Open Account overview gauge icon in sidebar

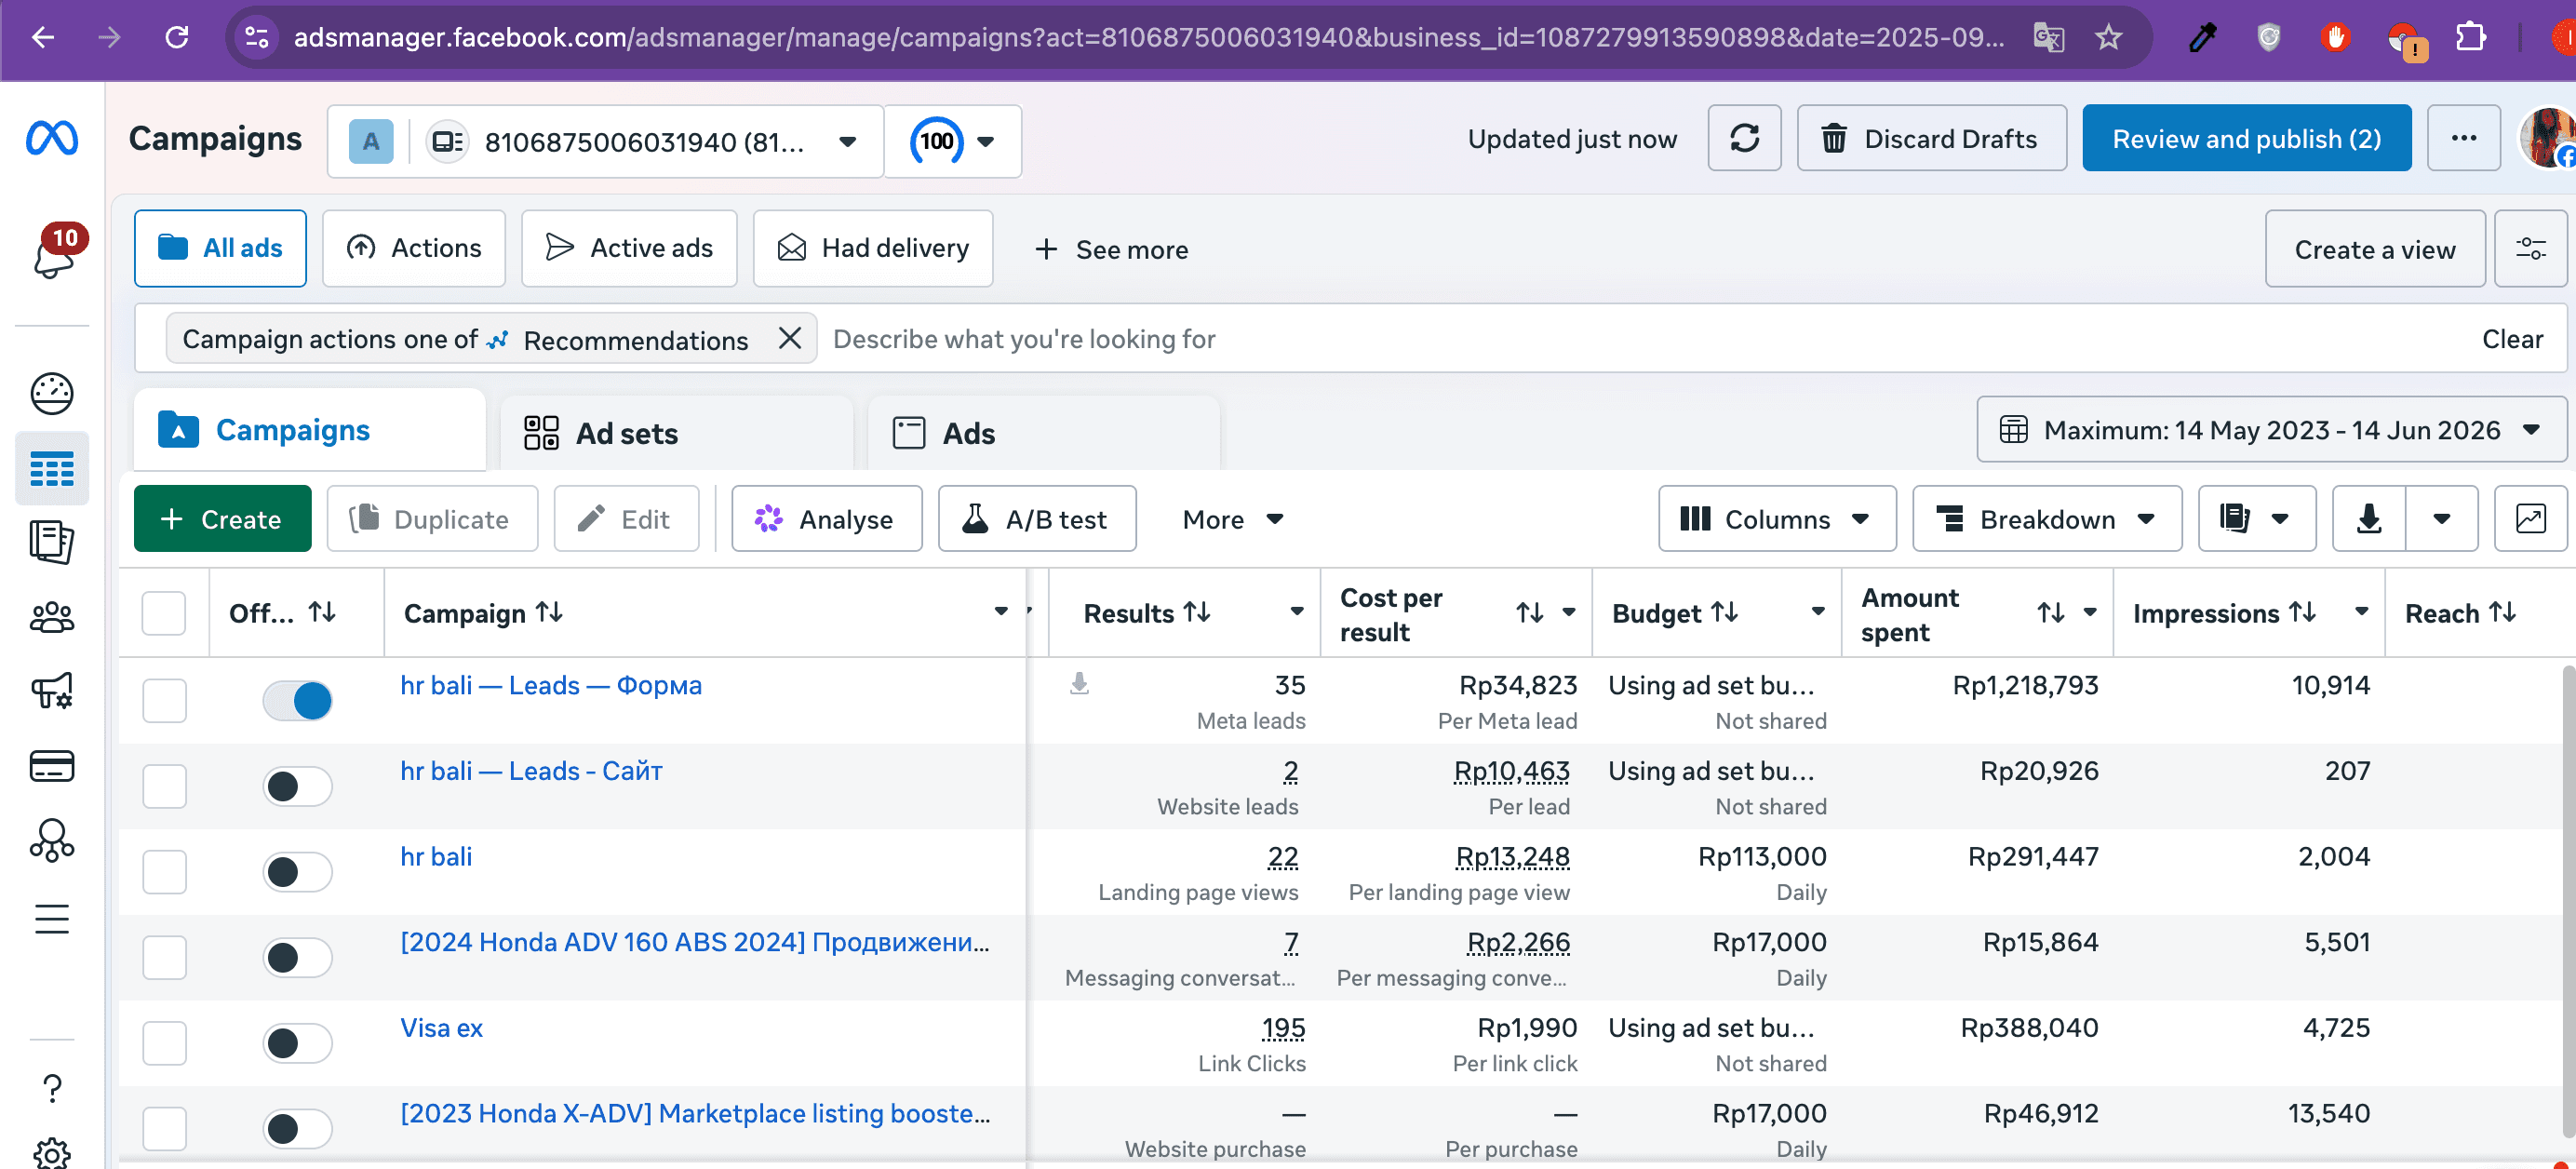[52, 394]
